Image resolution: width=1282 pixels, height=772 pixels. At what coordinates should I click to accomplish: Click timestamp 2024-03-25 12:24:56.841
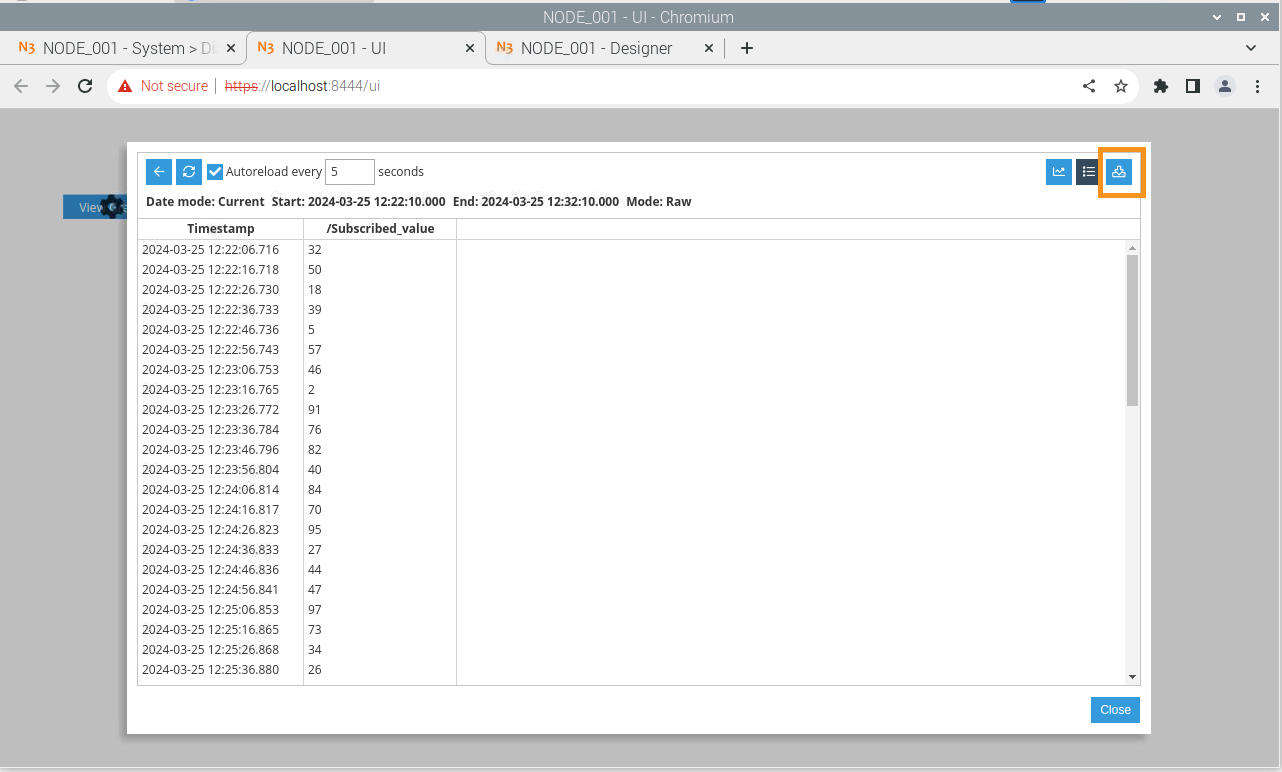tap(210, 589)
